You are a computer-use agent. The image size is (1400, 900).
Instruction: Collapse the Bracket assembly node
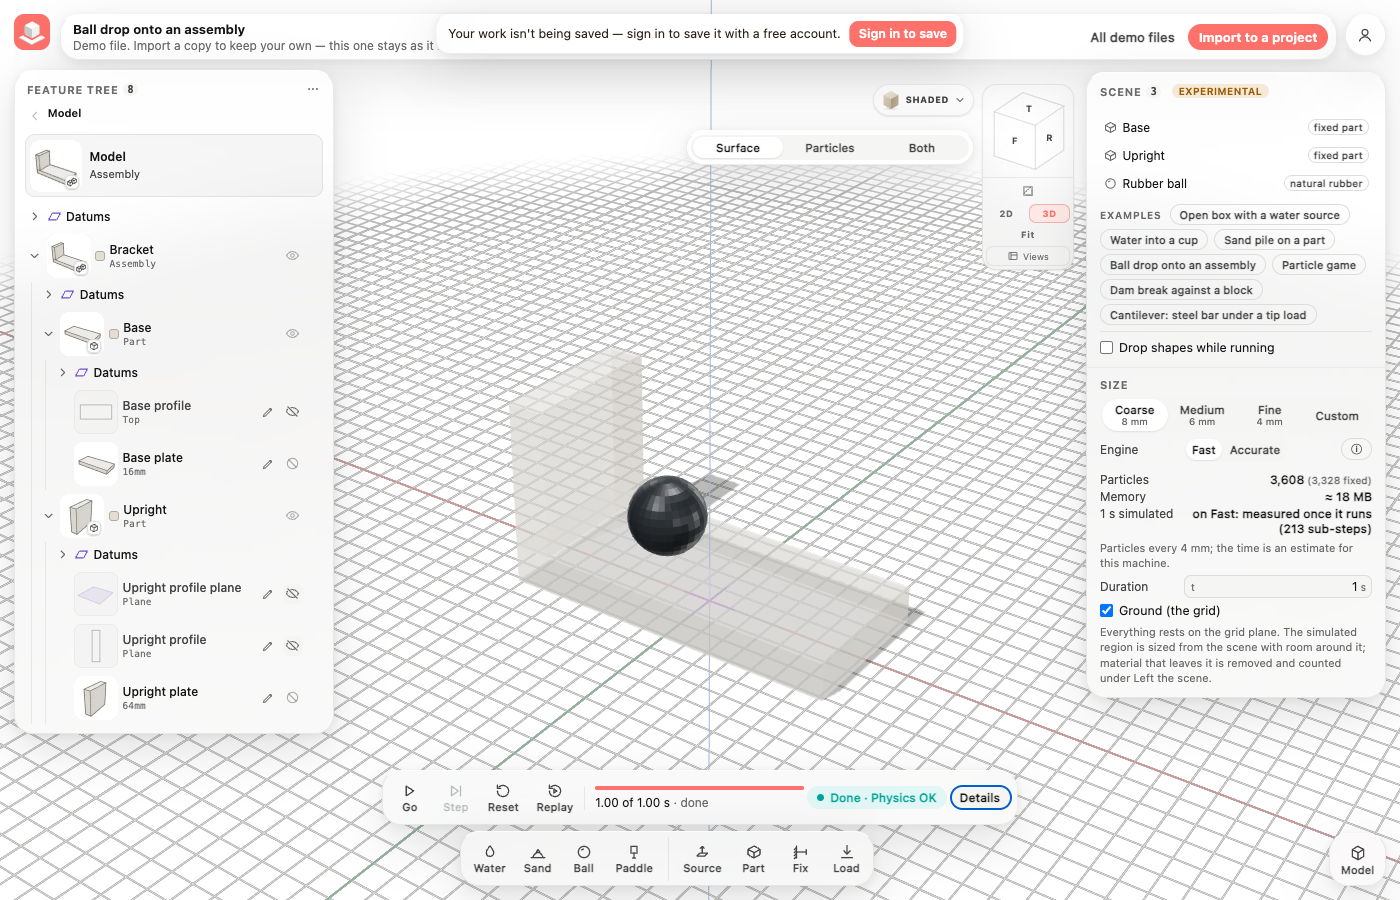tap(35, 256)
